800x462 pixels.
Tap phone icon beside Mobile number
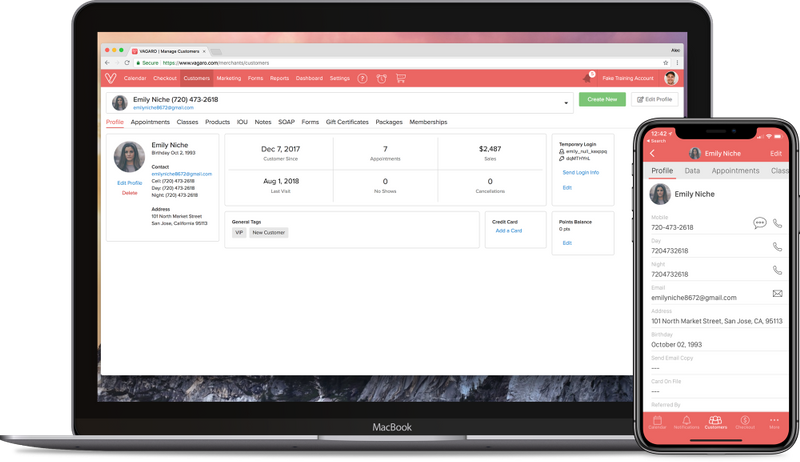click(x=777, y=223)
